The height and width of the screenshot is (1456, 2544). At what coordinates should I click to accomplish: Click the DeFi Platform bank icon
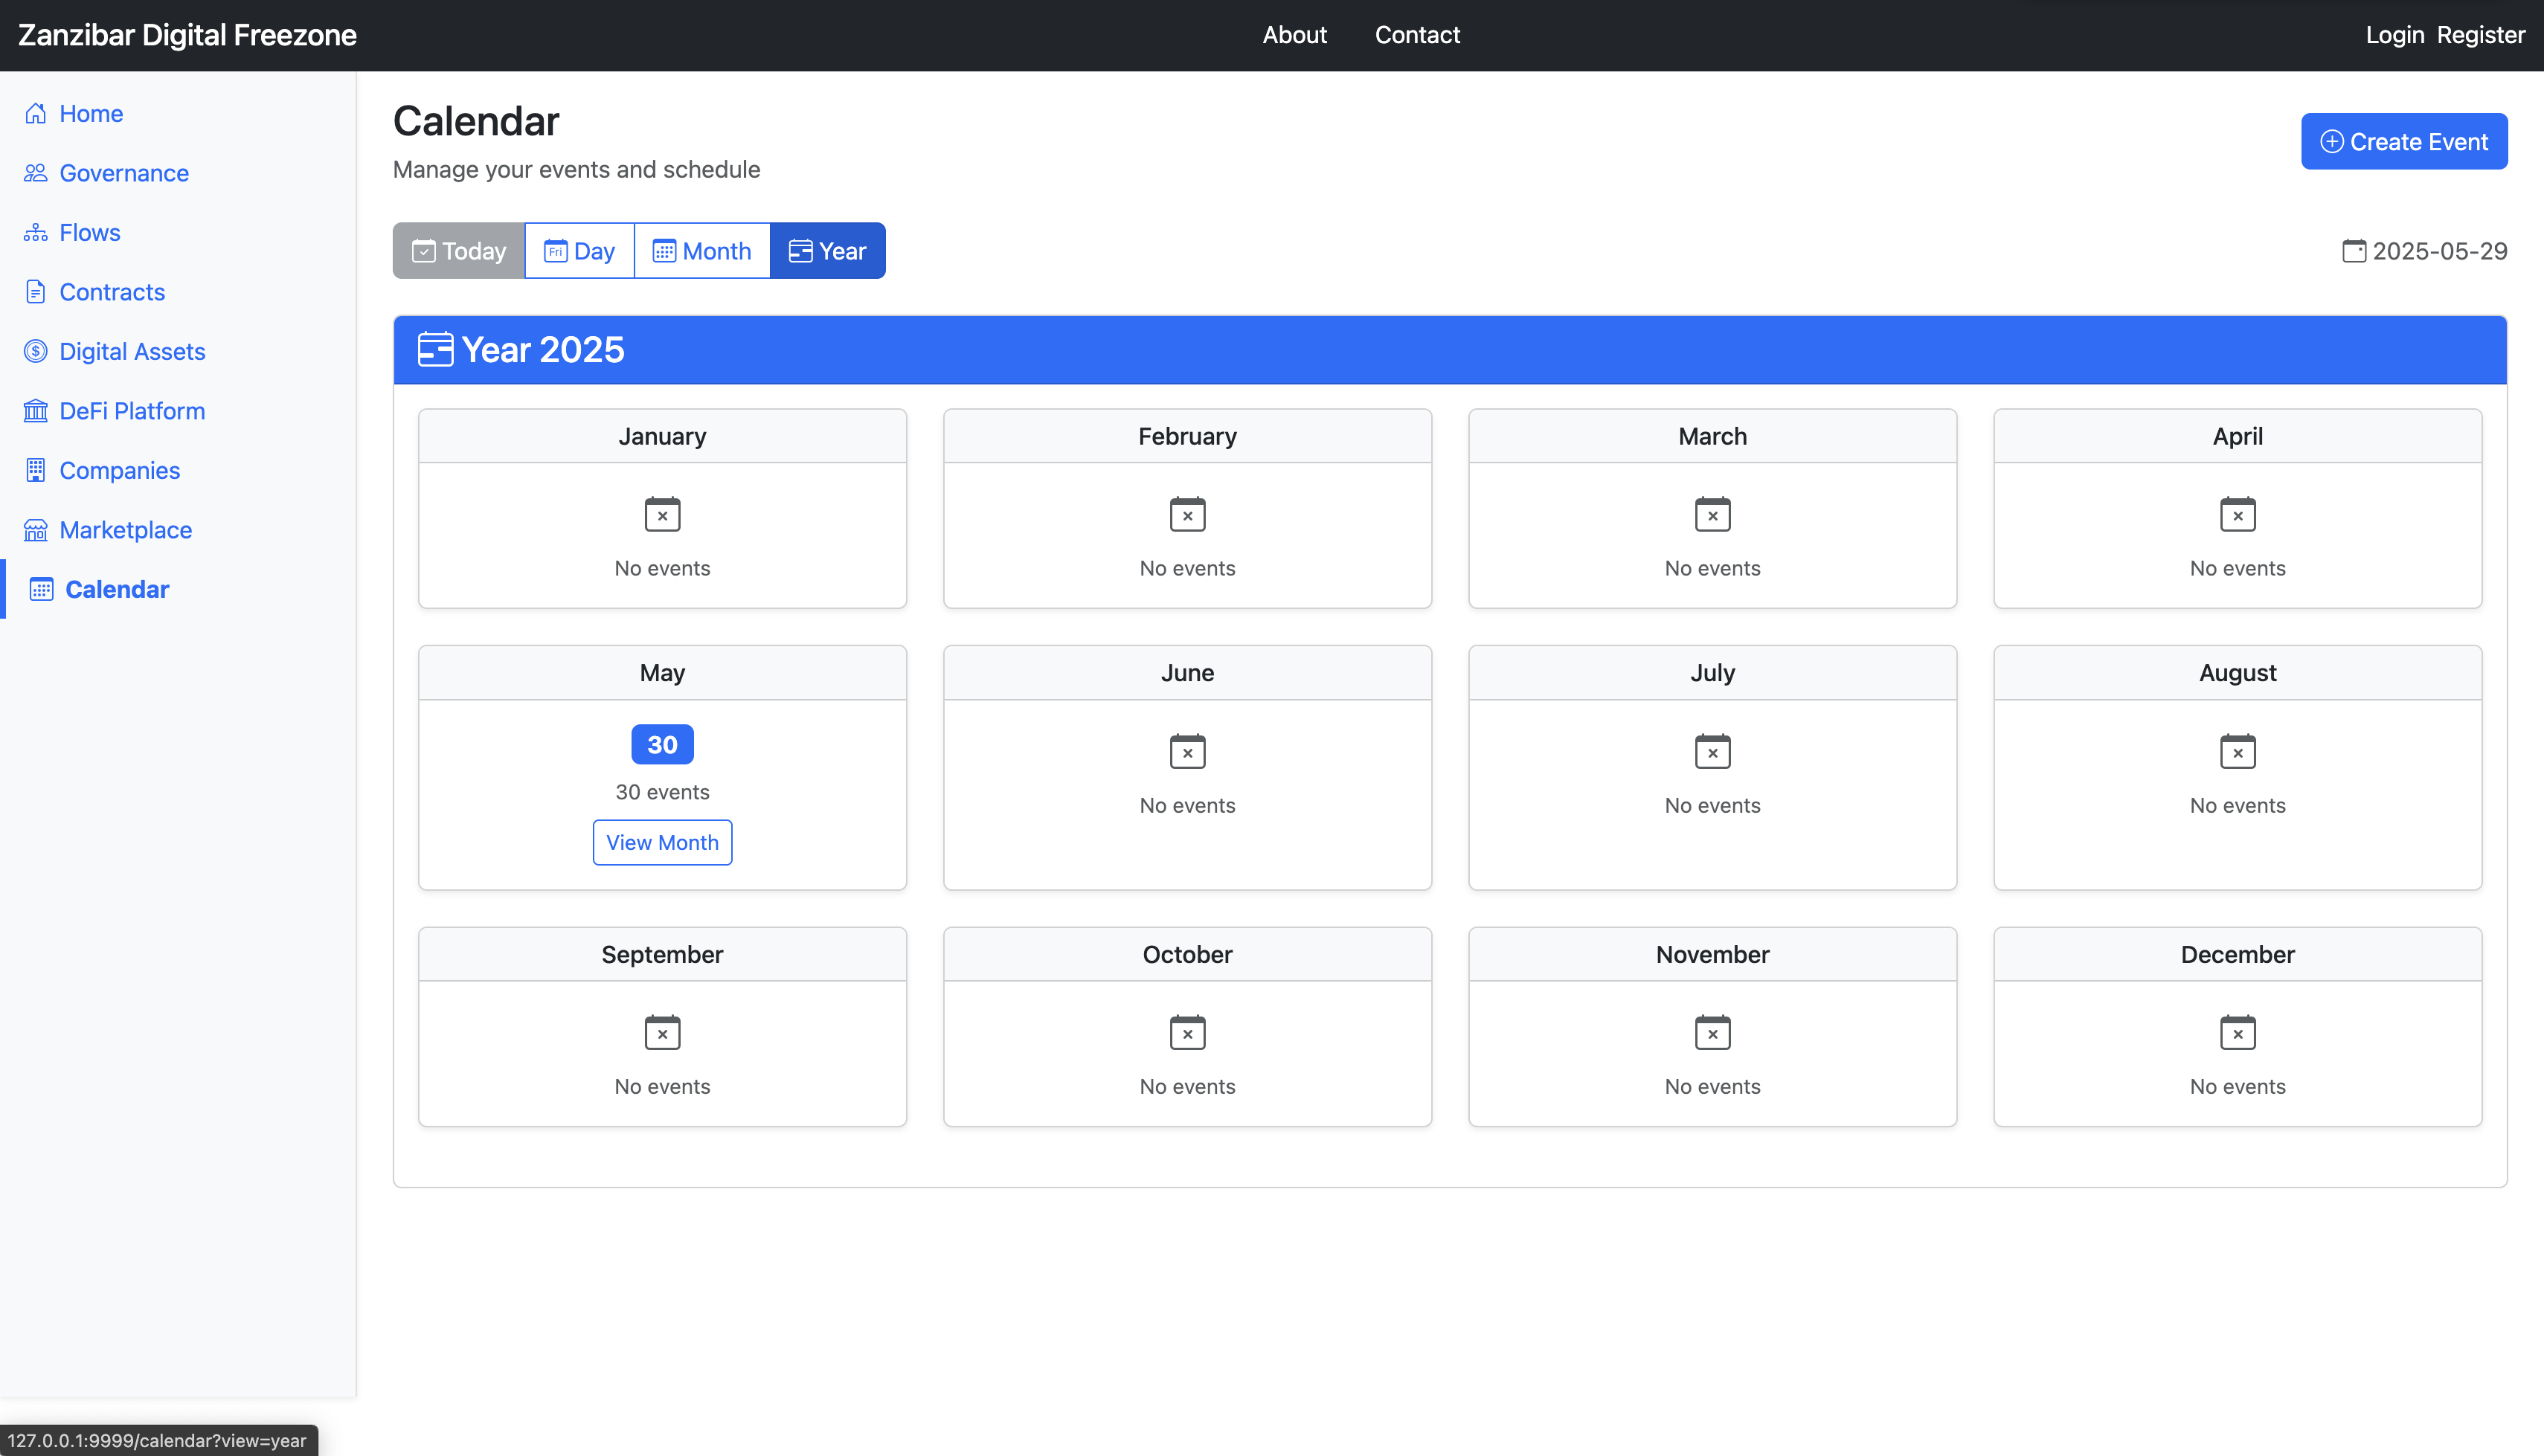coord(35,411)
